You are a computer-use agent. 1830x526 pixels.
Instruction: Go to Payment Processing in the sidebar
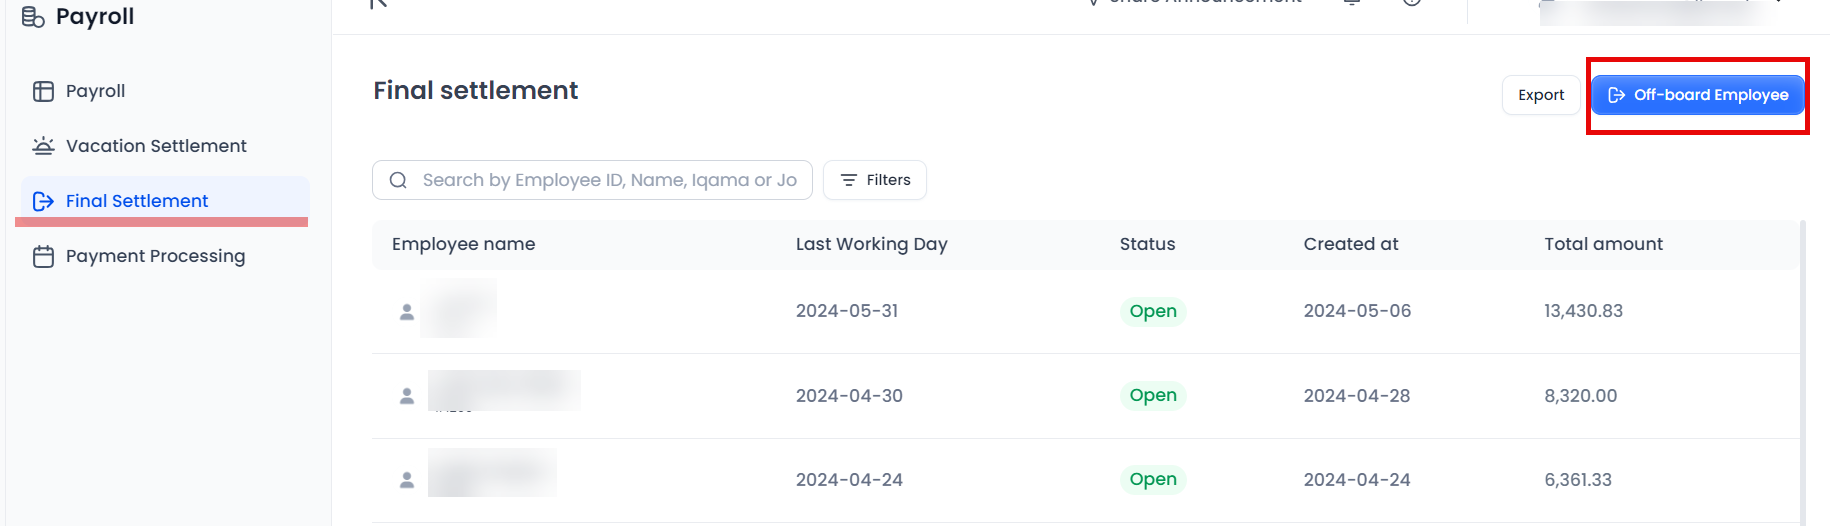155,256
